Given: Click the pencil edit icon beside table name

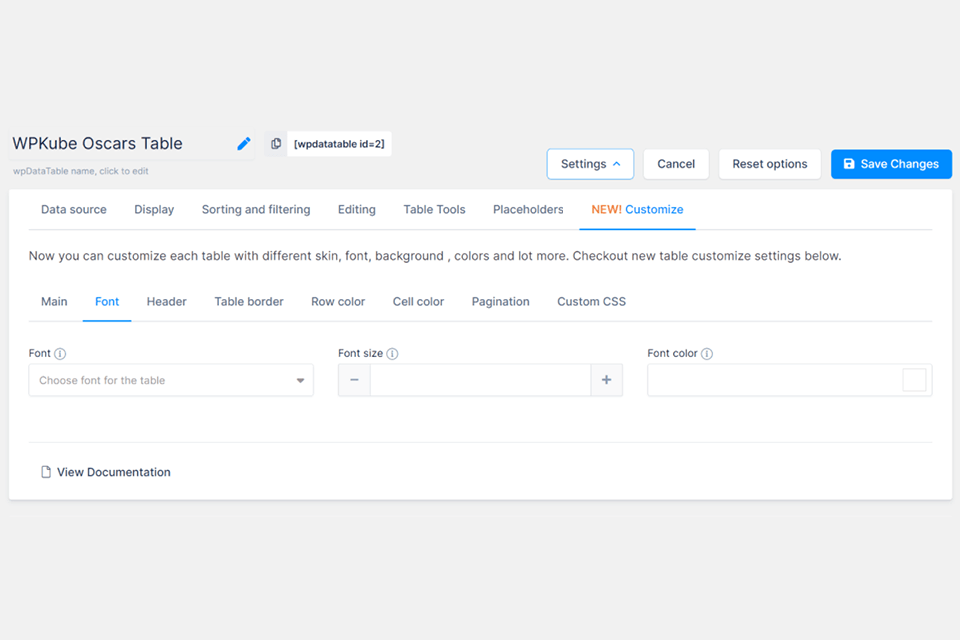Looking at the screenshot, I should 244,144.
